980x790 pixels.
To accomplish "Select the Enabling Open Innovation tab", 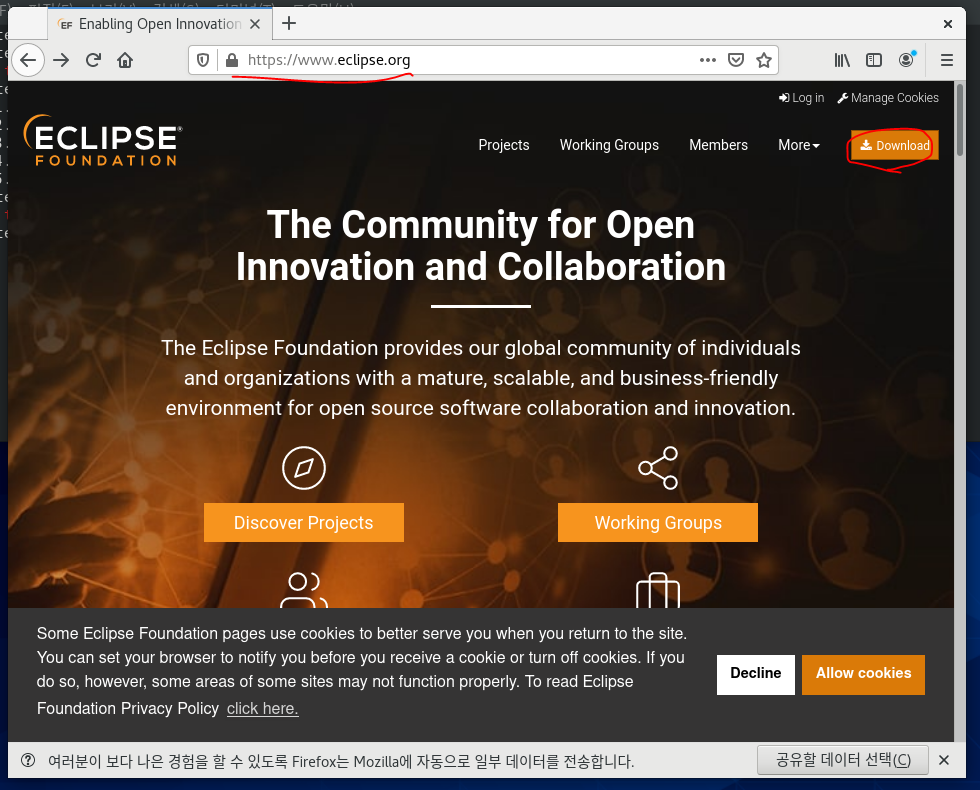I will pos(159,24).
